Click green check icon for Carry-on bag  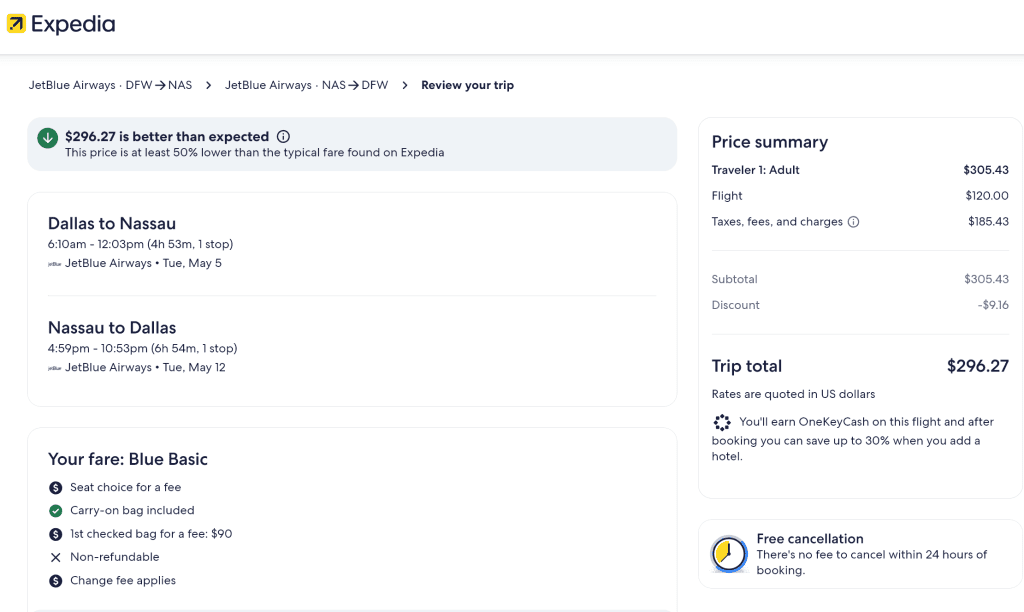pos(56,511)
